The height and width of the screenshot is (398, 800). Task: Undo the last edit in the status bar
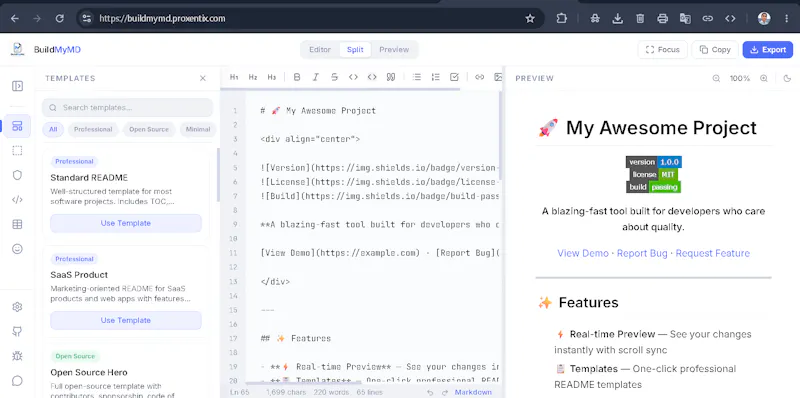(430, 392)
